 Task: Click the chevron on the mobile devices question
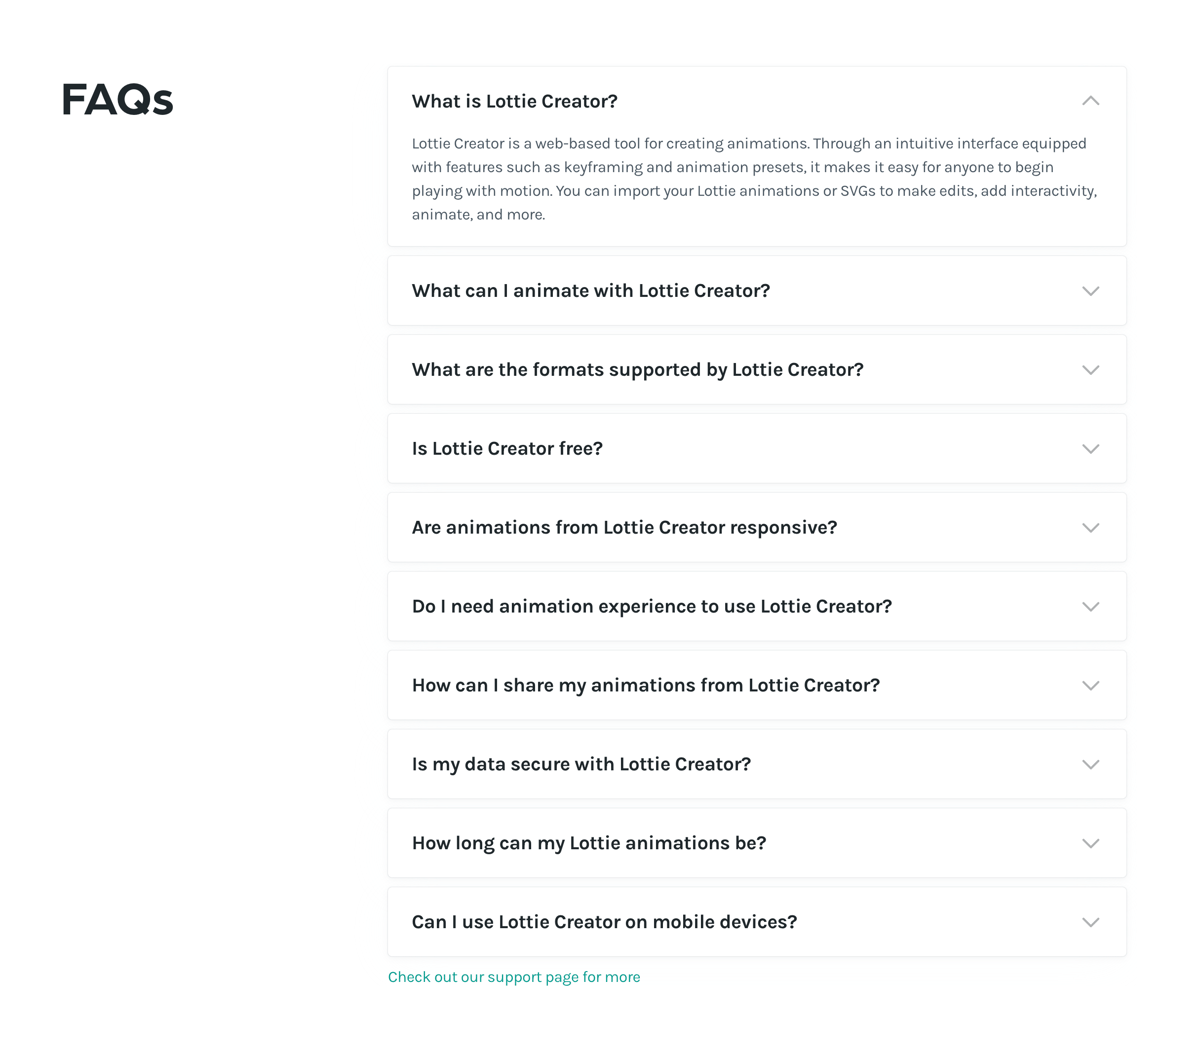coord(1090,921)
